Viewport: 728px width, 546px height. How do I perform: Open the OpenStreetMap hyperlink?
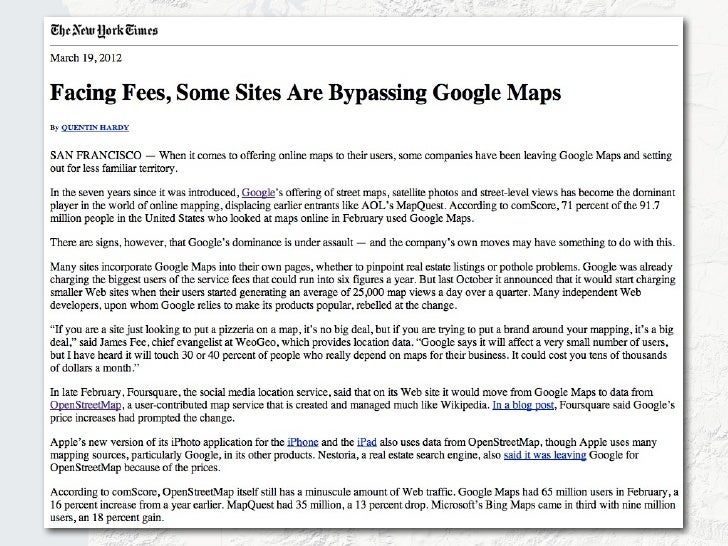point(85,405)
